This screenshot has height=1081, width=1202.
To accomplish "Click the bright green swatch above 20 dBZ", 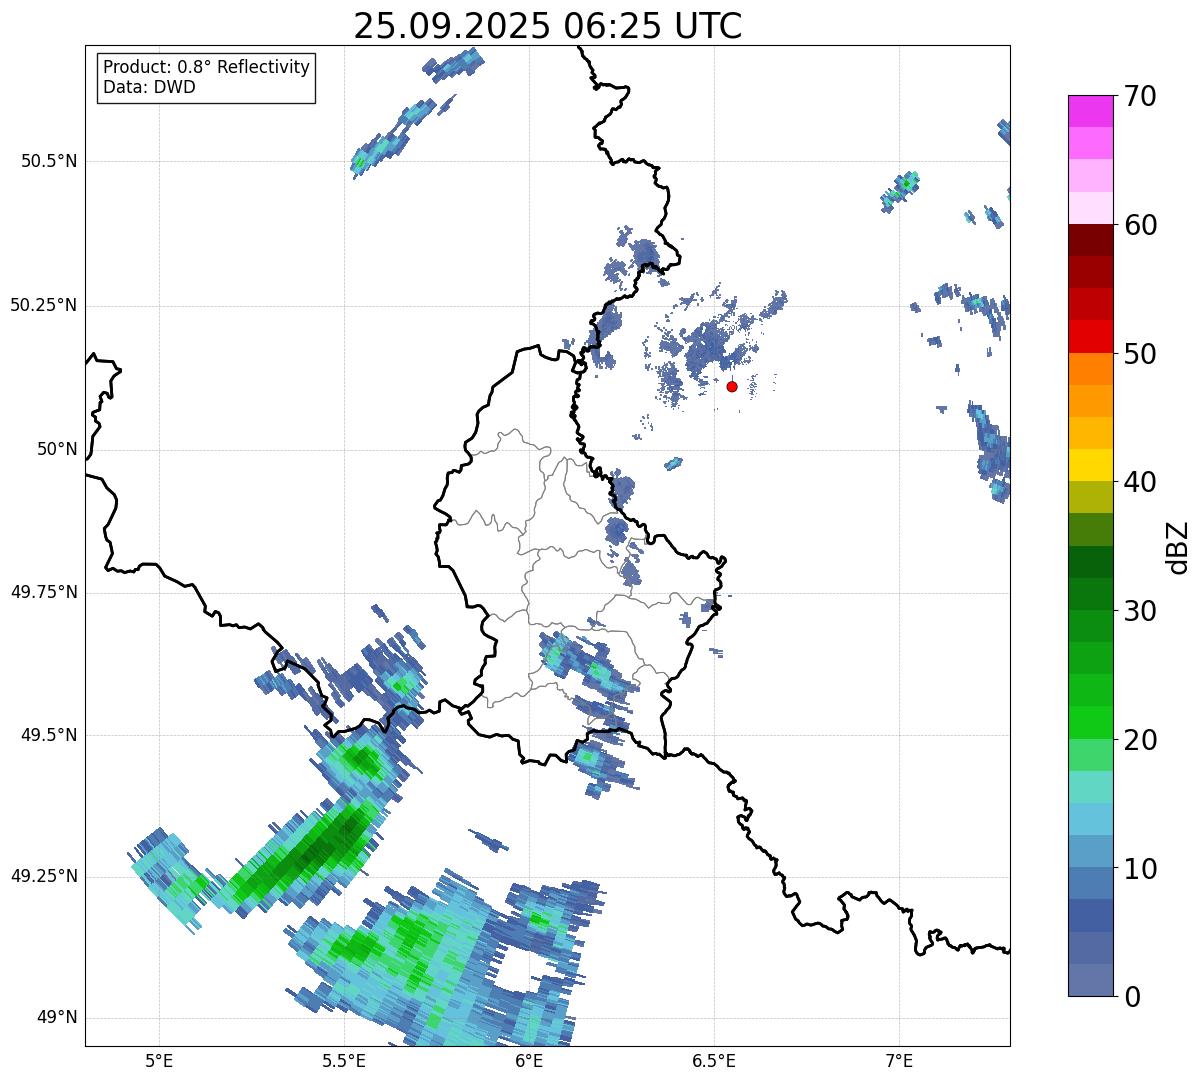I will (1091, 723).
